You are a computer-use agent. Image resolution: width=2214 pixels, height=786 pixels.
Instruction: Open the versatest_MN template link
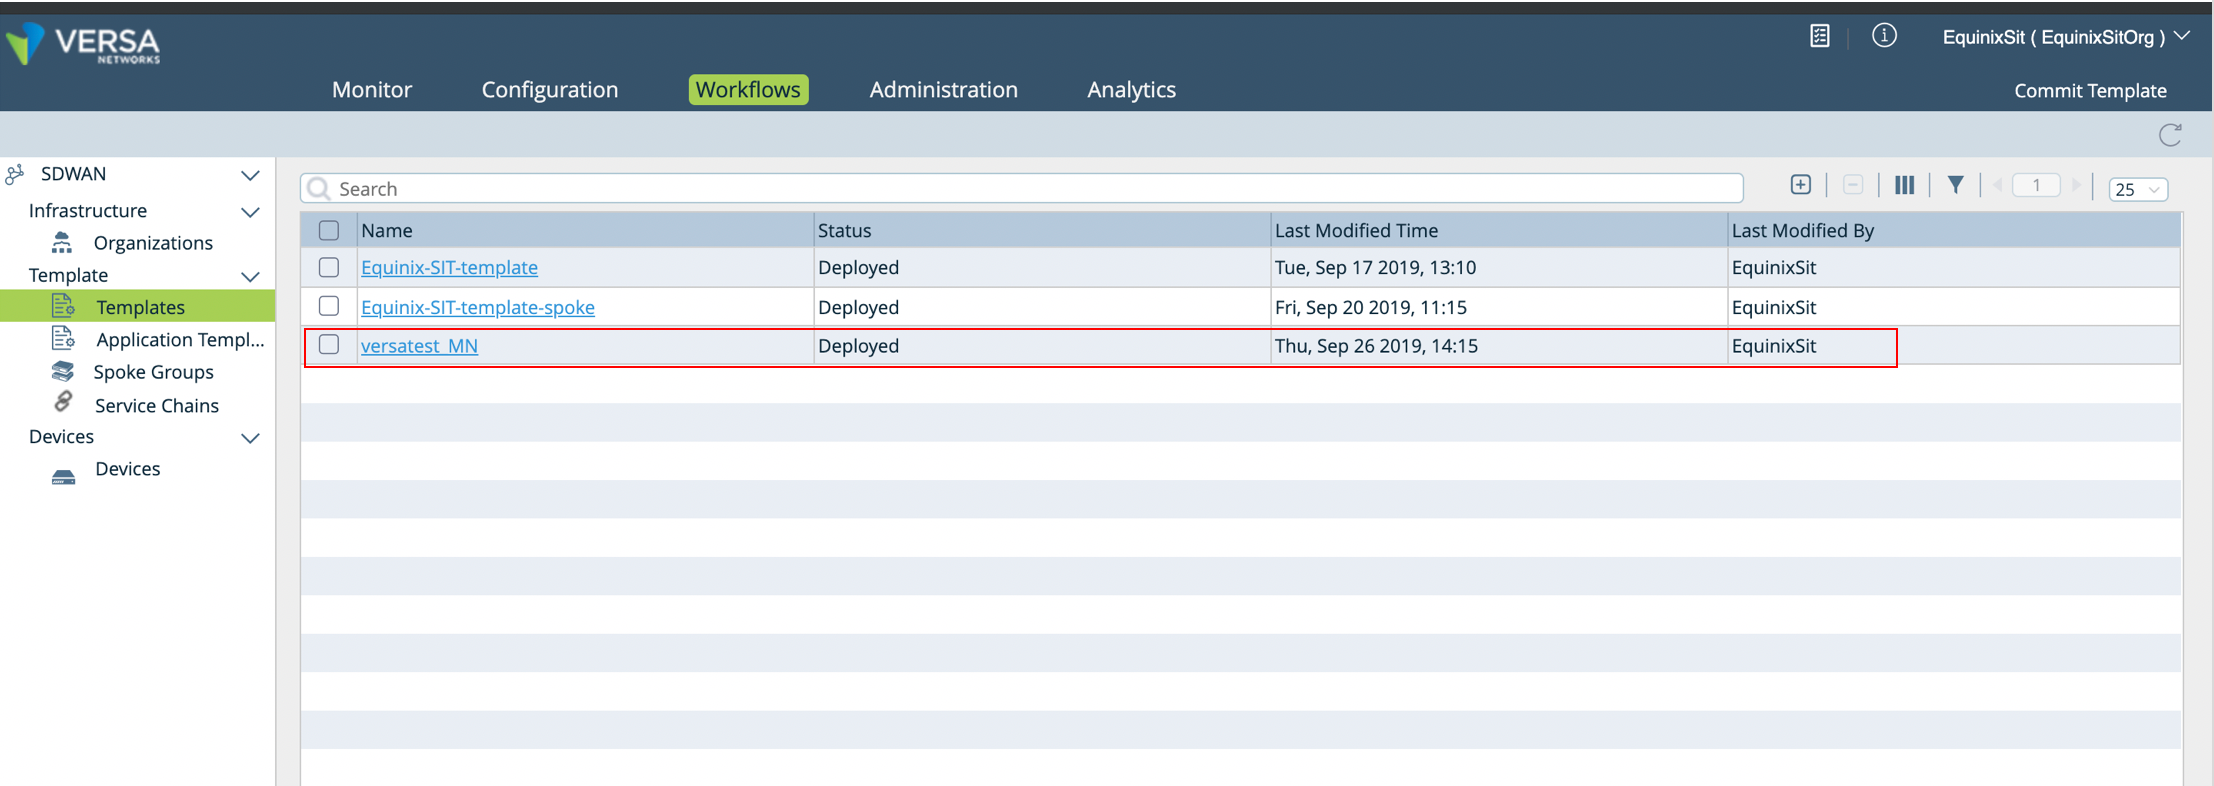pos(419,345)
